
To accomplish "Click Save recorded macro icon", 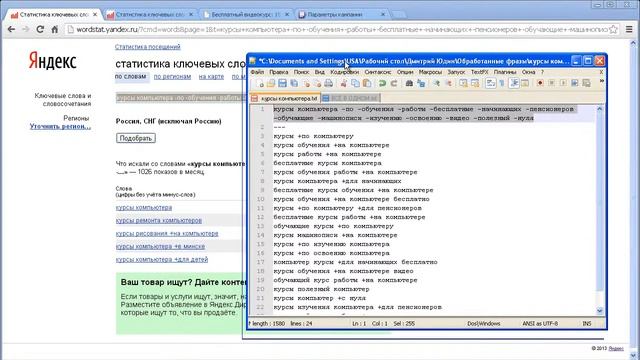I will click(587, 83).
